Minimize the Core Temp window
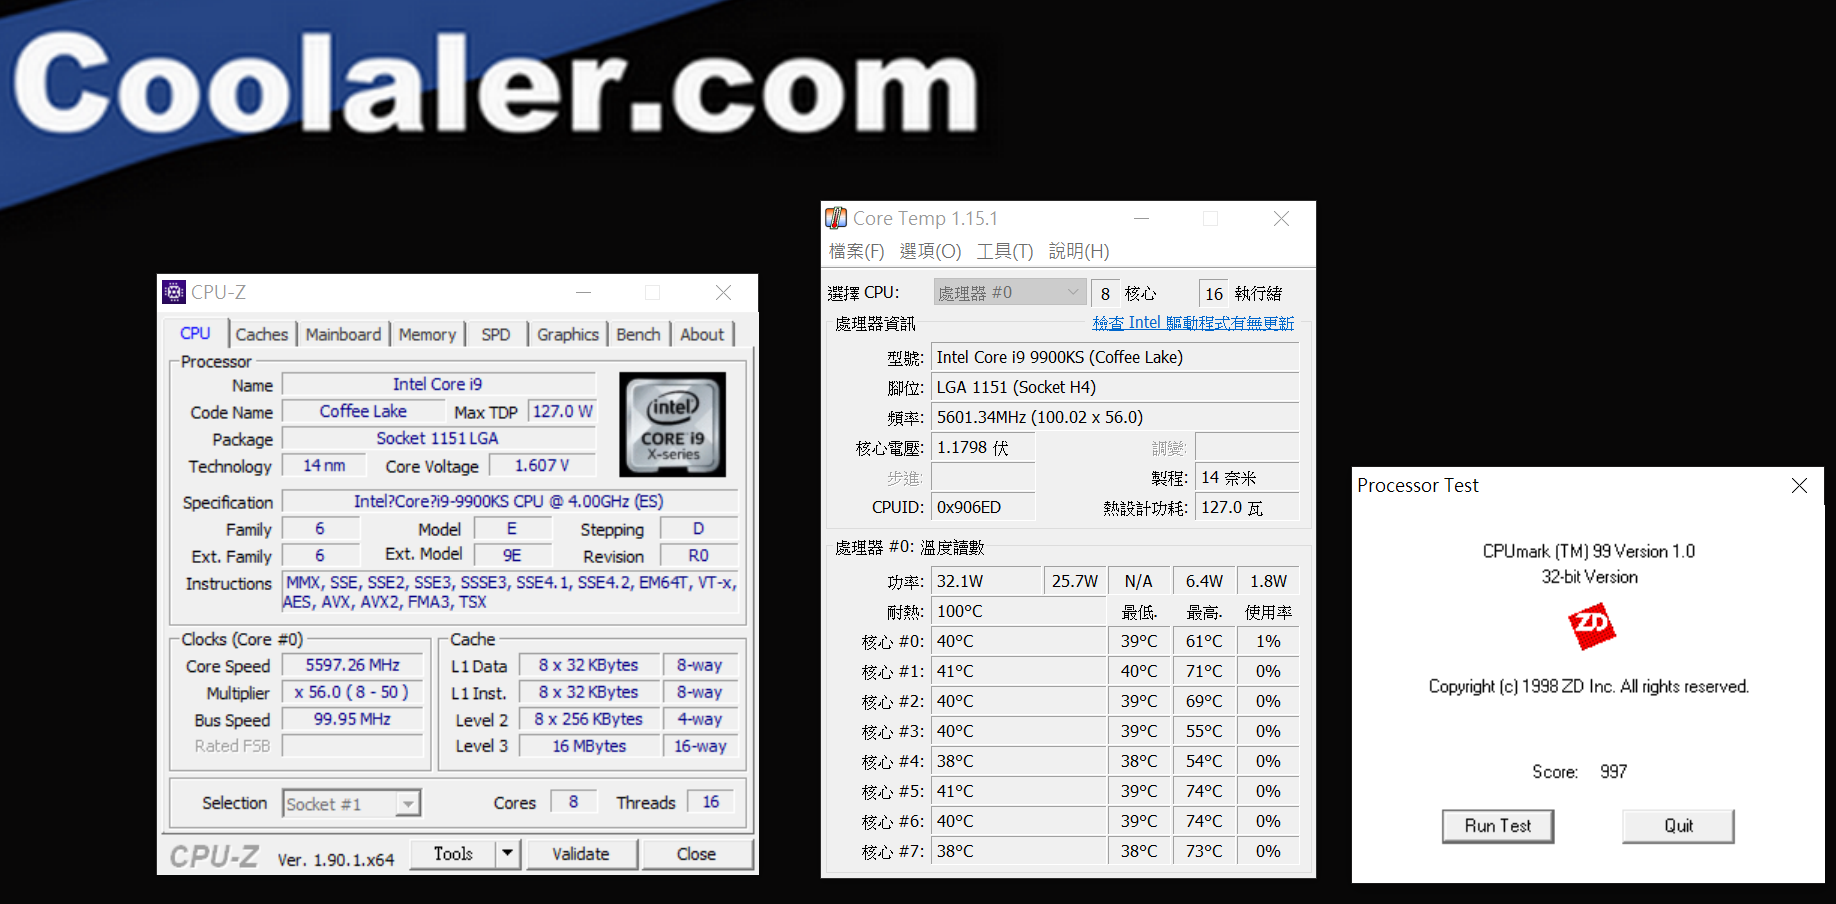The image size is (1836, 904). point(1141,218)
